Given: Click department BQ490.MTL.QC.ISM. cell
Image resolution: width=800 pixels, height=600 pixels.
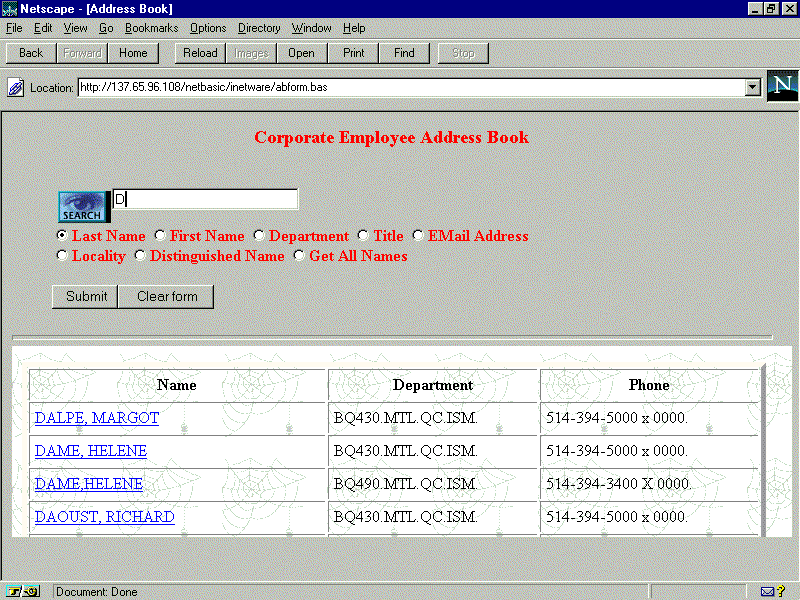Looking at the screenshot, I should coord(433,484).
